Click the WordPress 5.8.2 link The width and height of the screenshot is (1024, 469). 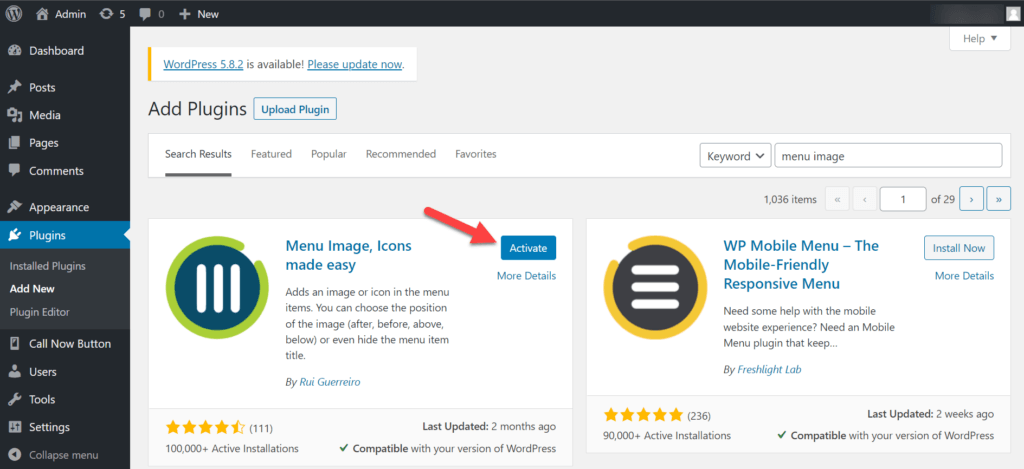pos(204,65)
